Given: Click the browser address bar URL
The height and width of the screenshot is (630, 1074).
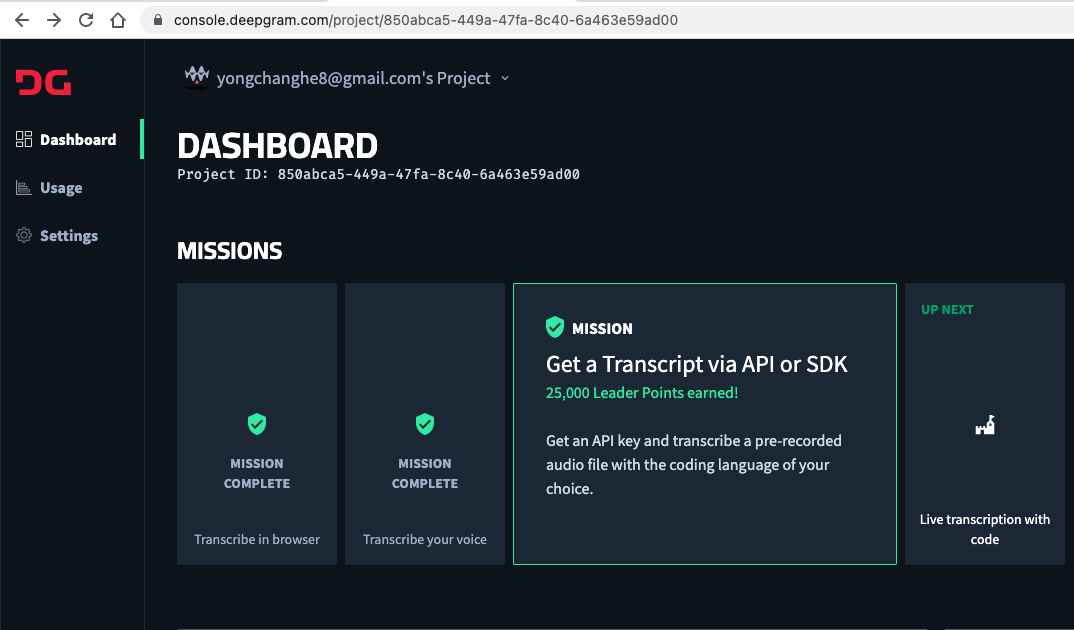Looking at the screenshot, I should (x=426, y=20).
